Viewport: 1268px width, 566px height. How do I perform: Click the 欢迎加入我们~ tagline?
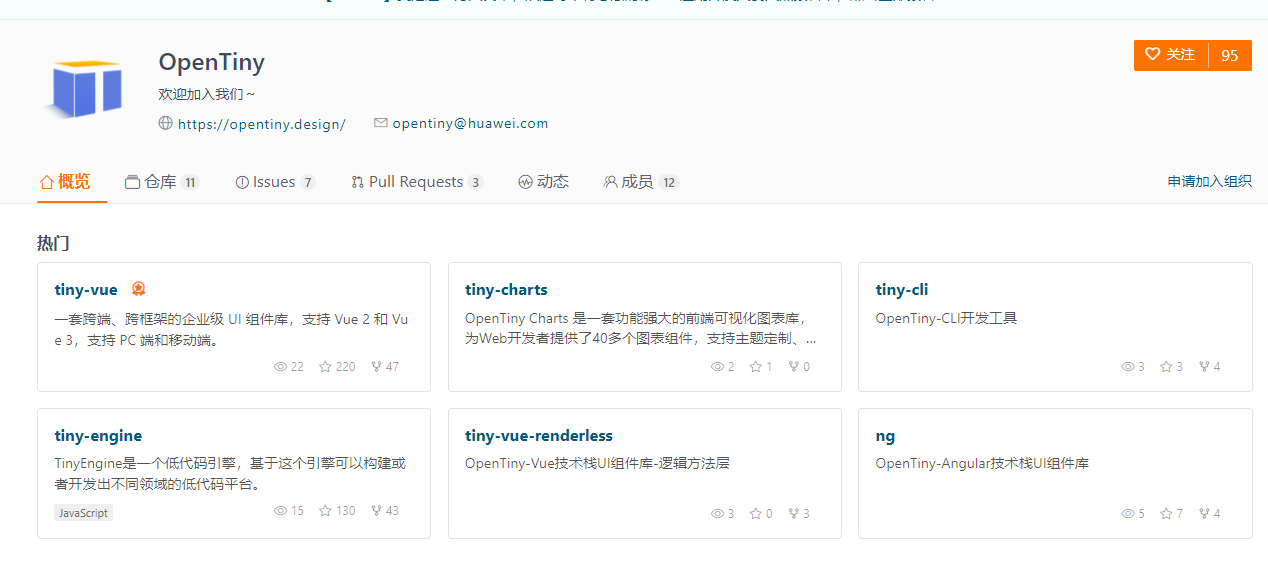[207, 95]
